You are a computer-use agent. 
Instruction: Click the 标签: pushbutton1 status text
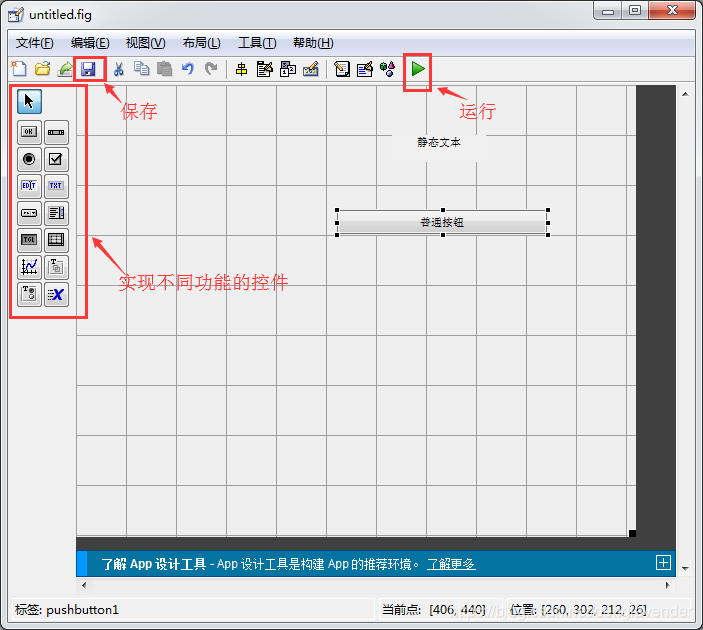coord(67,610)
